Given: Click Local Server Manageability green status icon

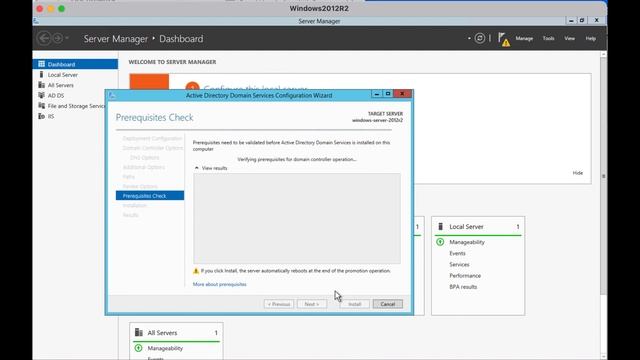Looking at the screenshot, I should pyautogui.click(x=440, y=242).
